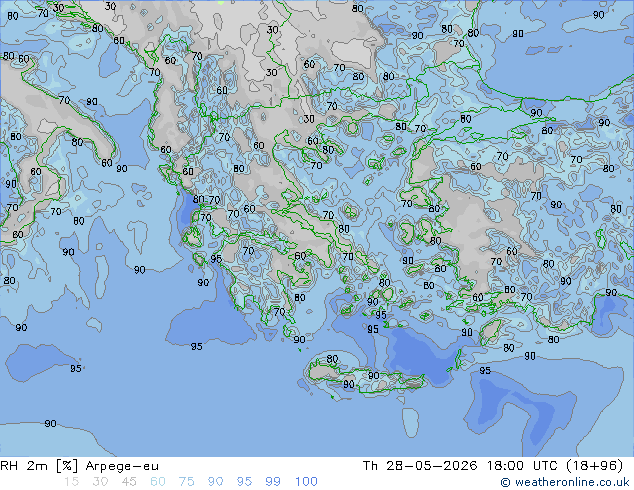Image resolution: width=634 pixels, height=490 pixels.
Task: Select legend value 90
Action: (x=215, y=482)
